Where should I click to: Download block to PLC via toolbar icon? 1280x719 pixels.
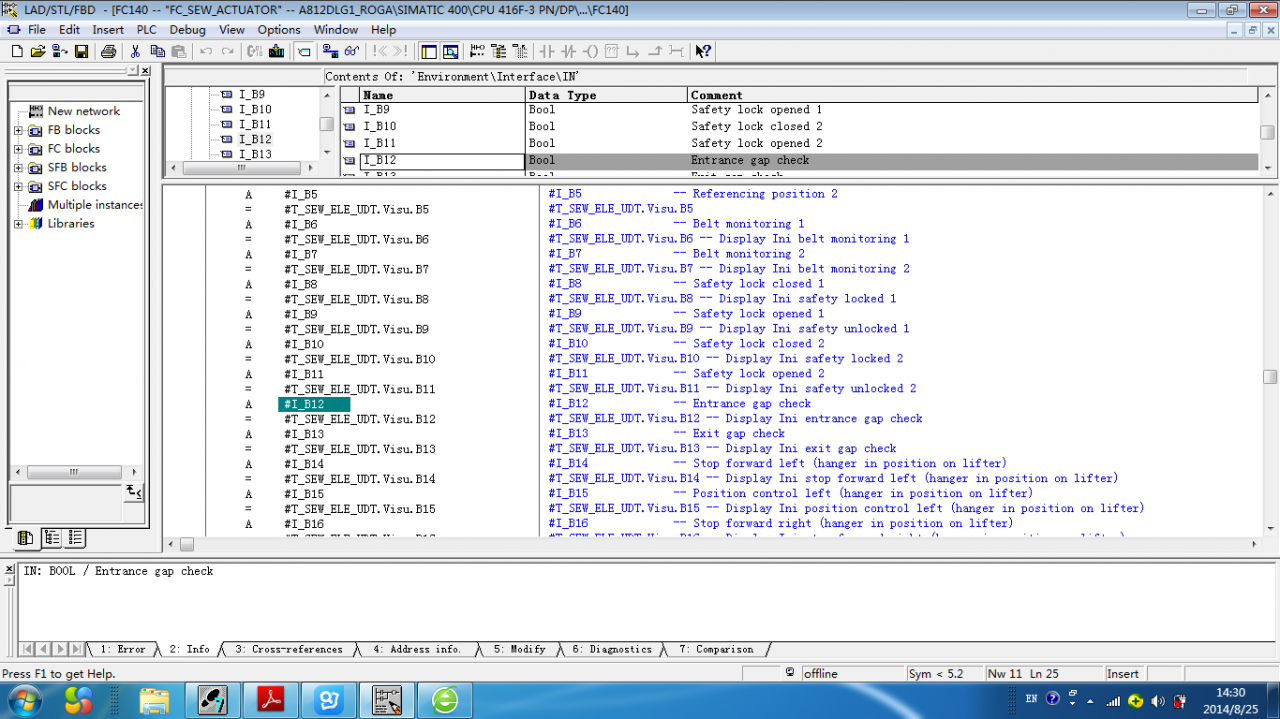click(x=276, y=51)
